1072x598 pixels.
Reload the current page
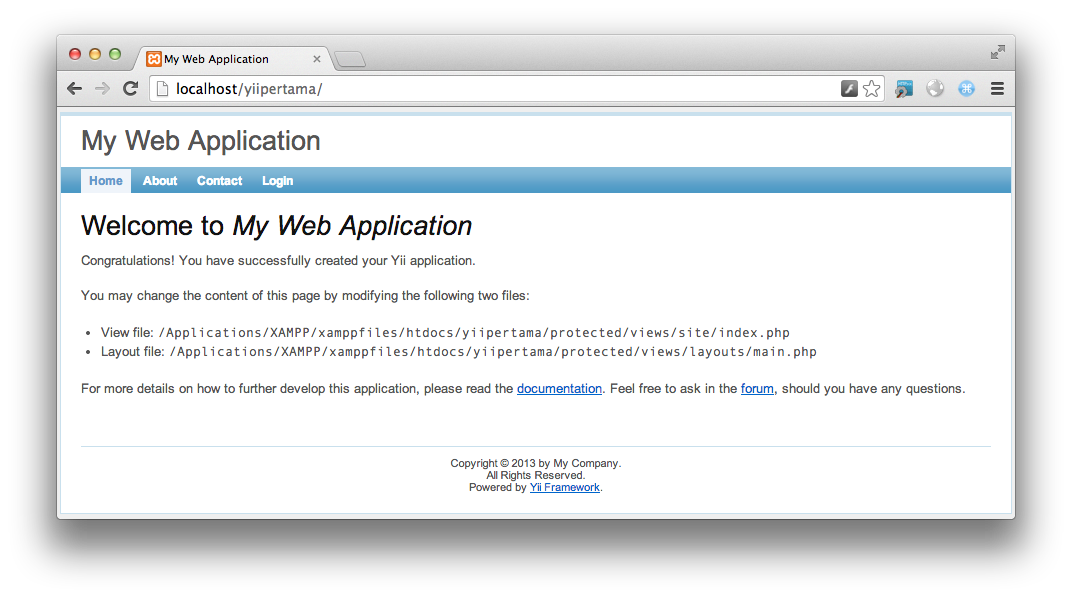(130, 88)
